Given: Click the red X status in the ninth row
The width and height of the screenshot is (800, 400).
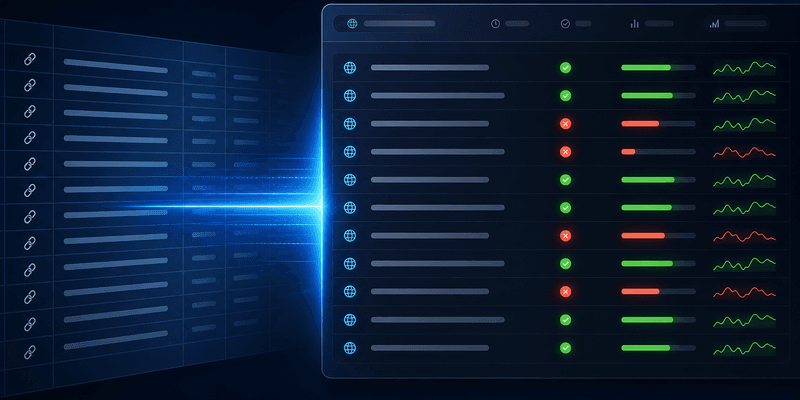Looking at the screenshot, I should 565,292.
